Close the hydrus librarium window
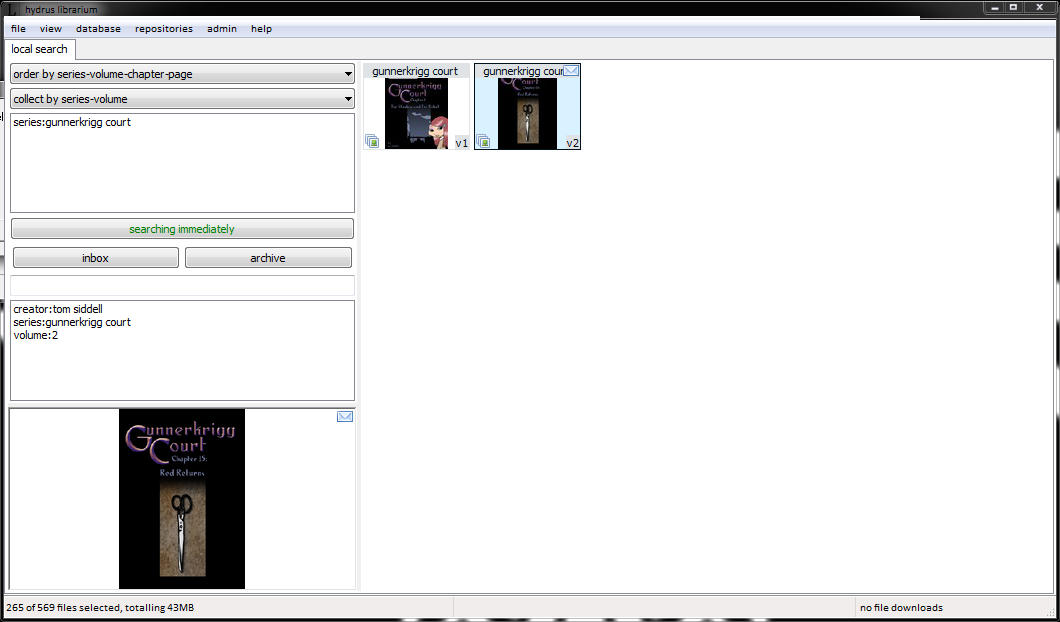Image resolution: width=1060 pixels, height=622 pixels. [x=1039, y=7]
